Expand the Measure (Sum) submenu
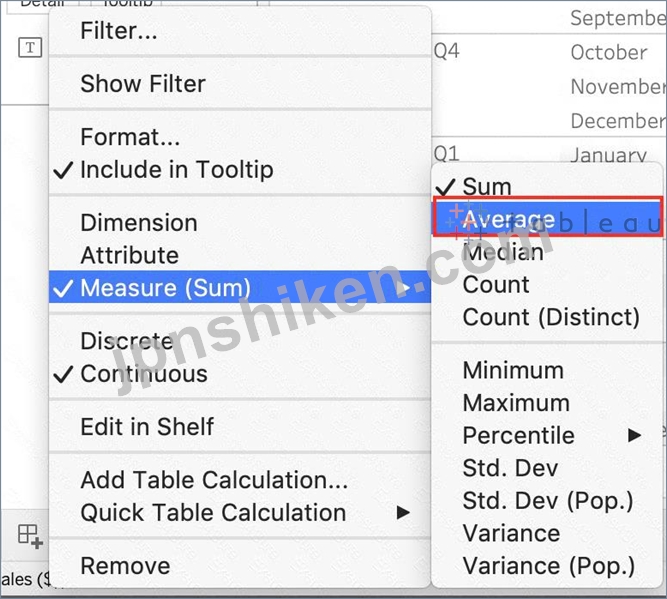The width and height of the screenshot is (667, 599). pyautogui.click(x=240, y=288)
